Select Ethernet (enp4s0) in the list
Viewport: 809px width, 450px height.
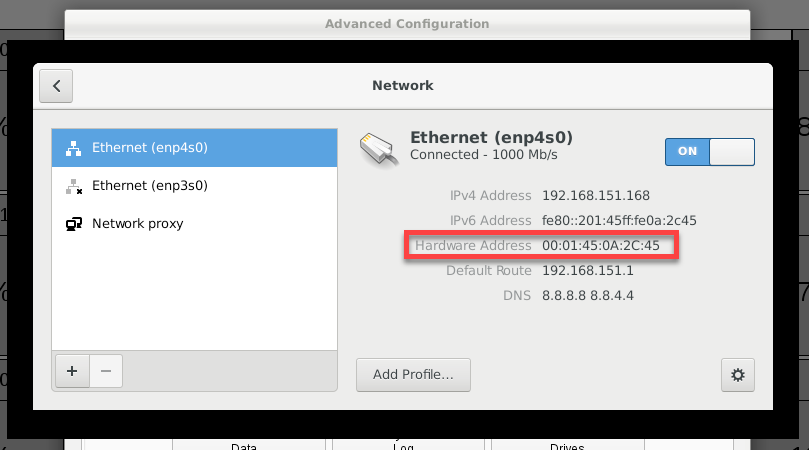point(195,148)
